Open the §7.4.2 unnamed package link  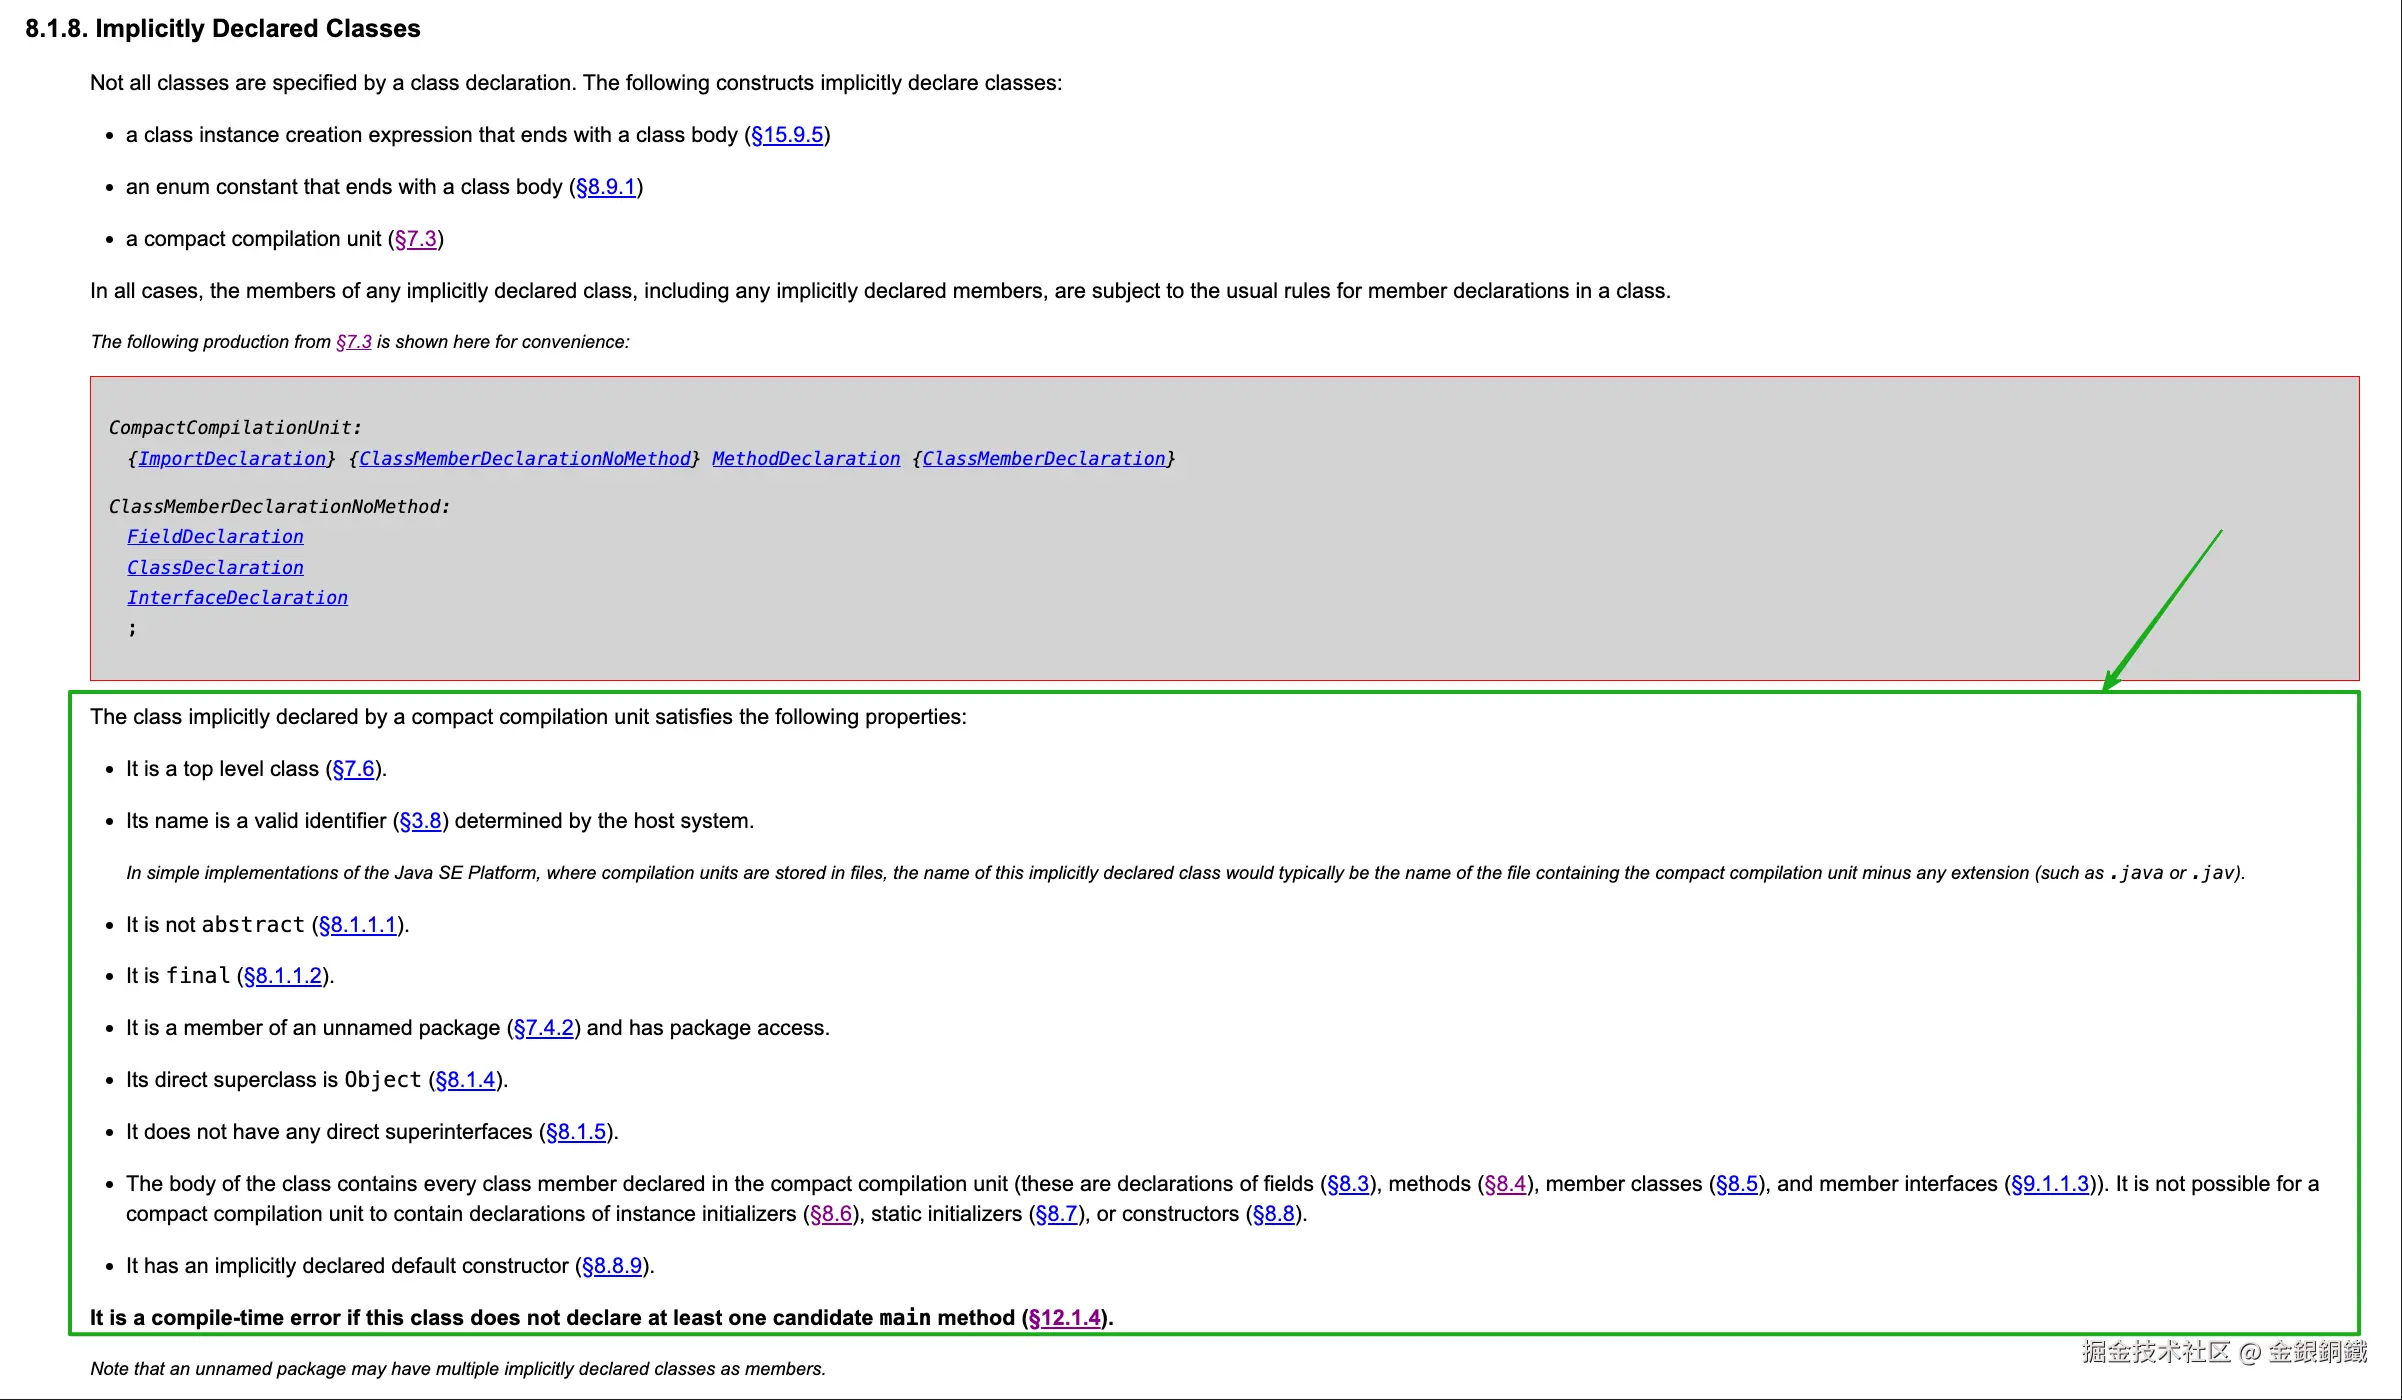point(543,1028)
